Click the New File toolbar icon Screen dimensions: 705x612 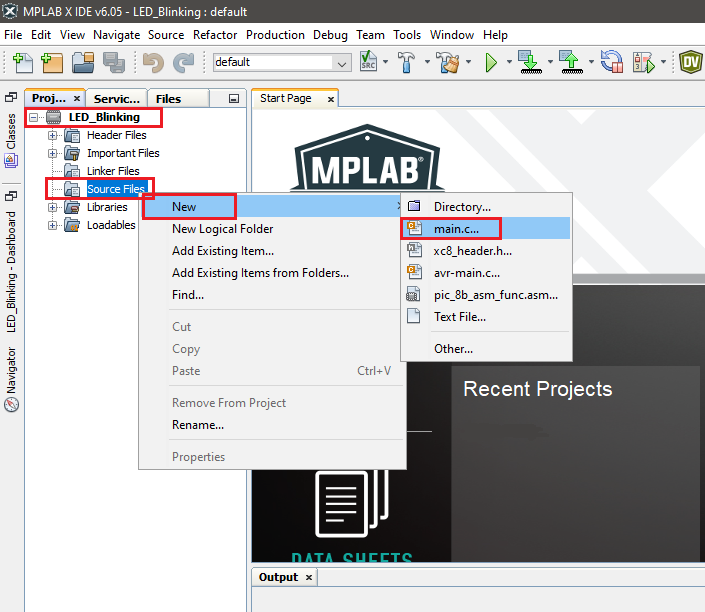point(23,63)
